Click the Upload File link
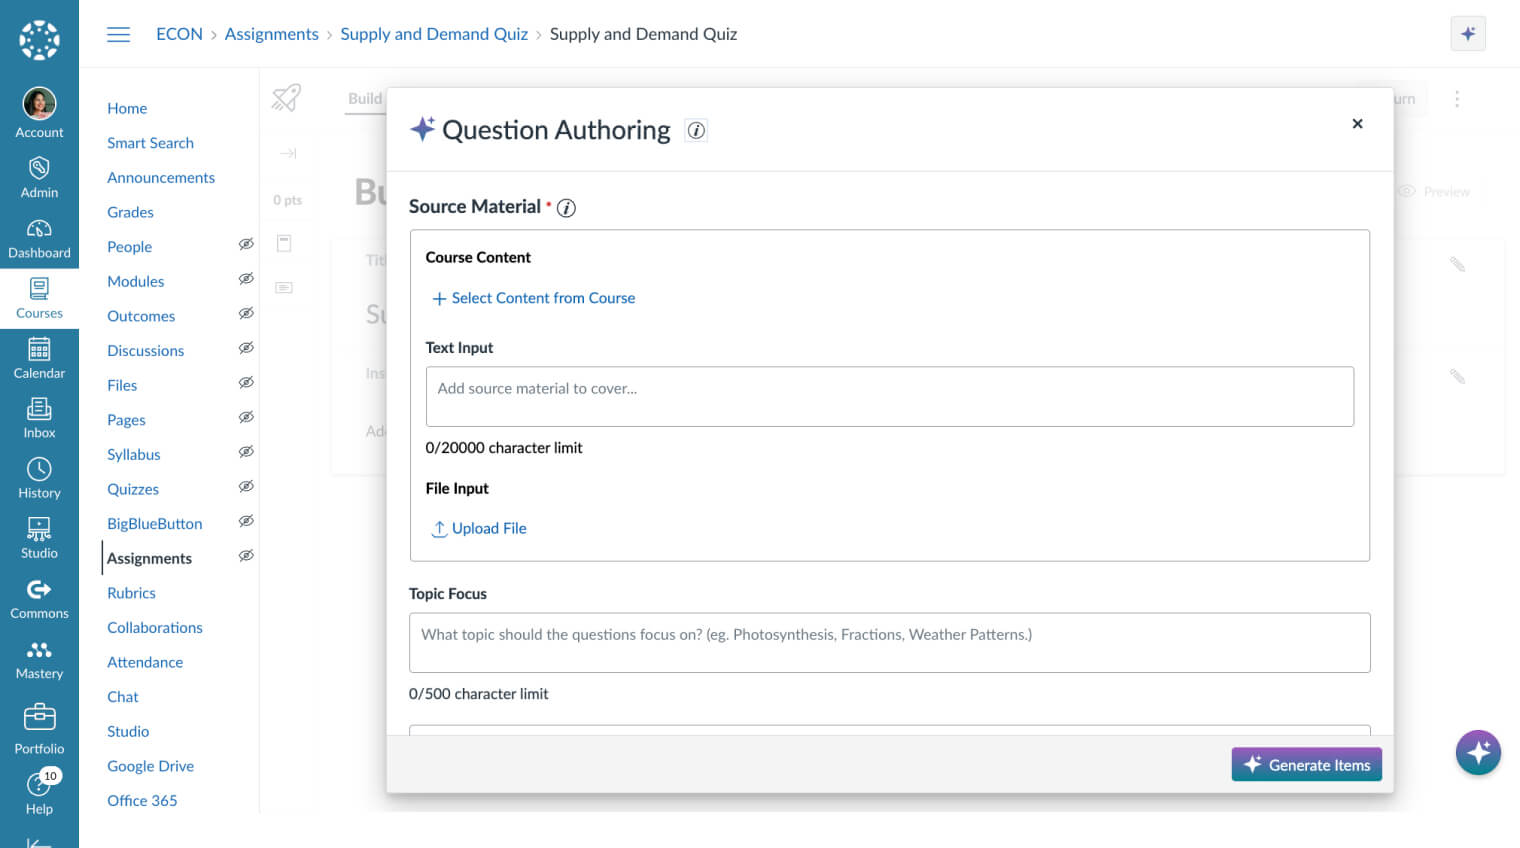1520x848 pixels. click(x=479, y=528)
